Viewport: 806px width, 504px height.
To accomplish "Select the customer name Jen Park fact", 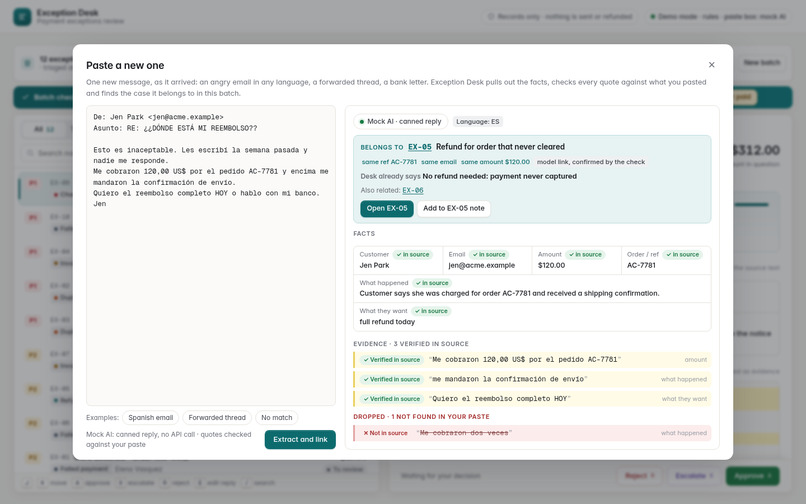I will [x=374, y=265].
